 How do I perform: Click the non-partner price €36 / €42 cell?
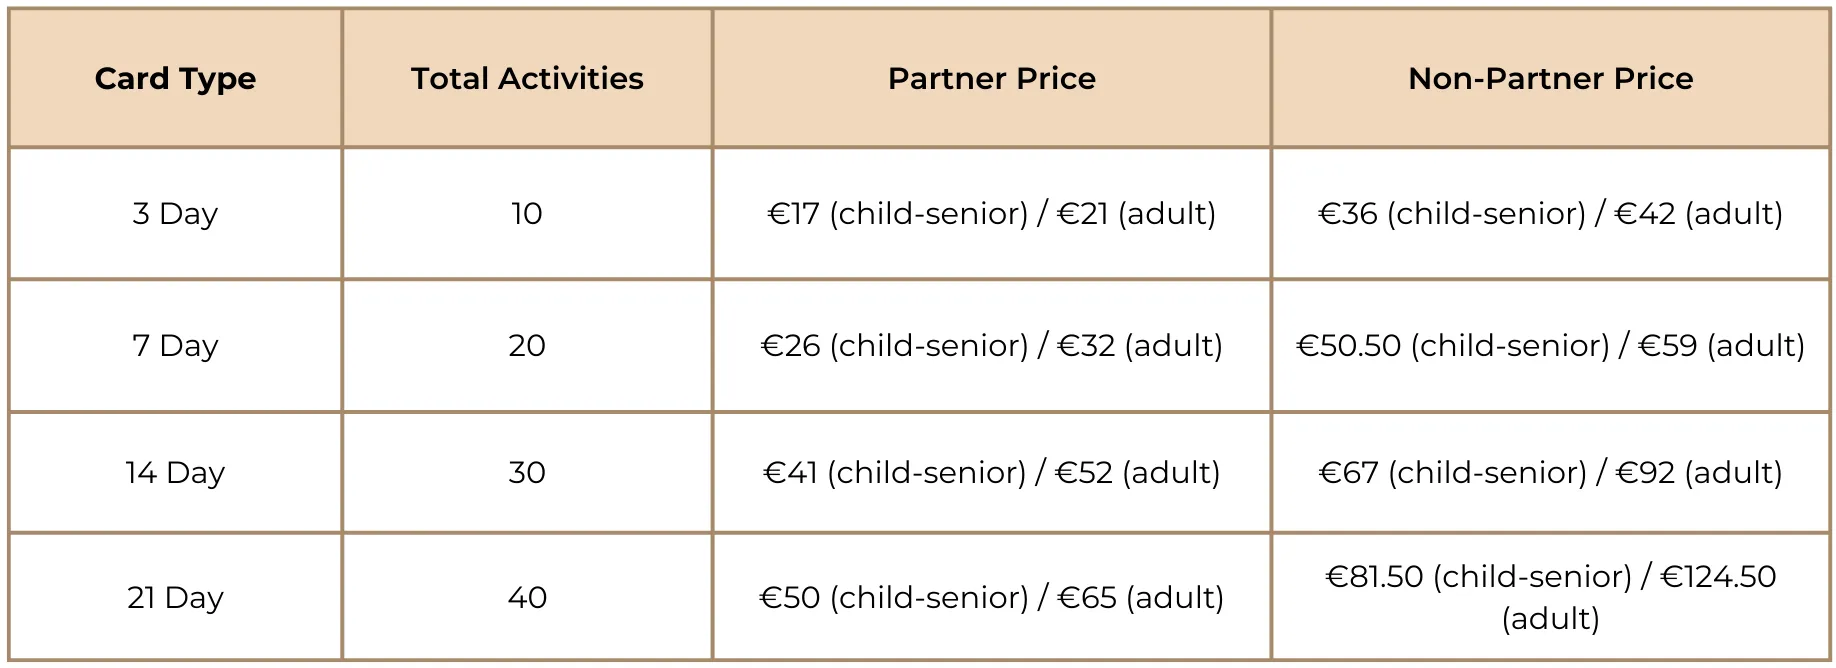click(x=1550, y=213)
